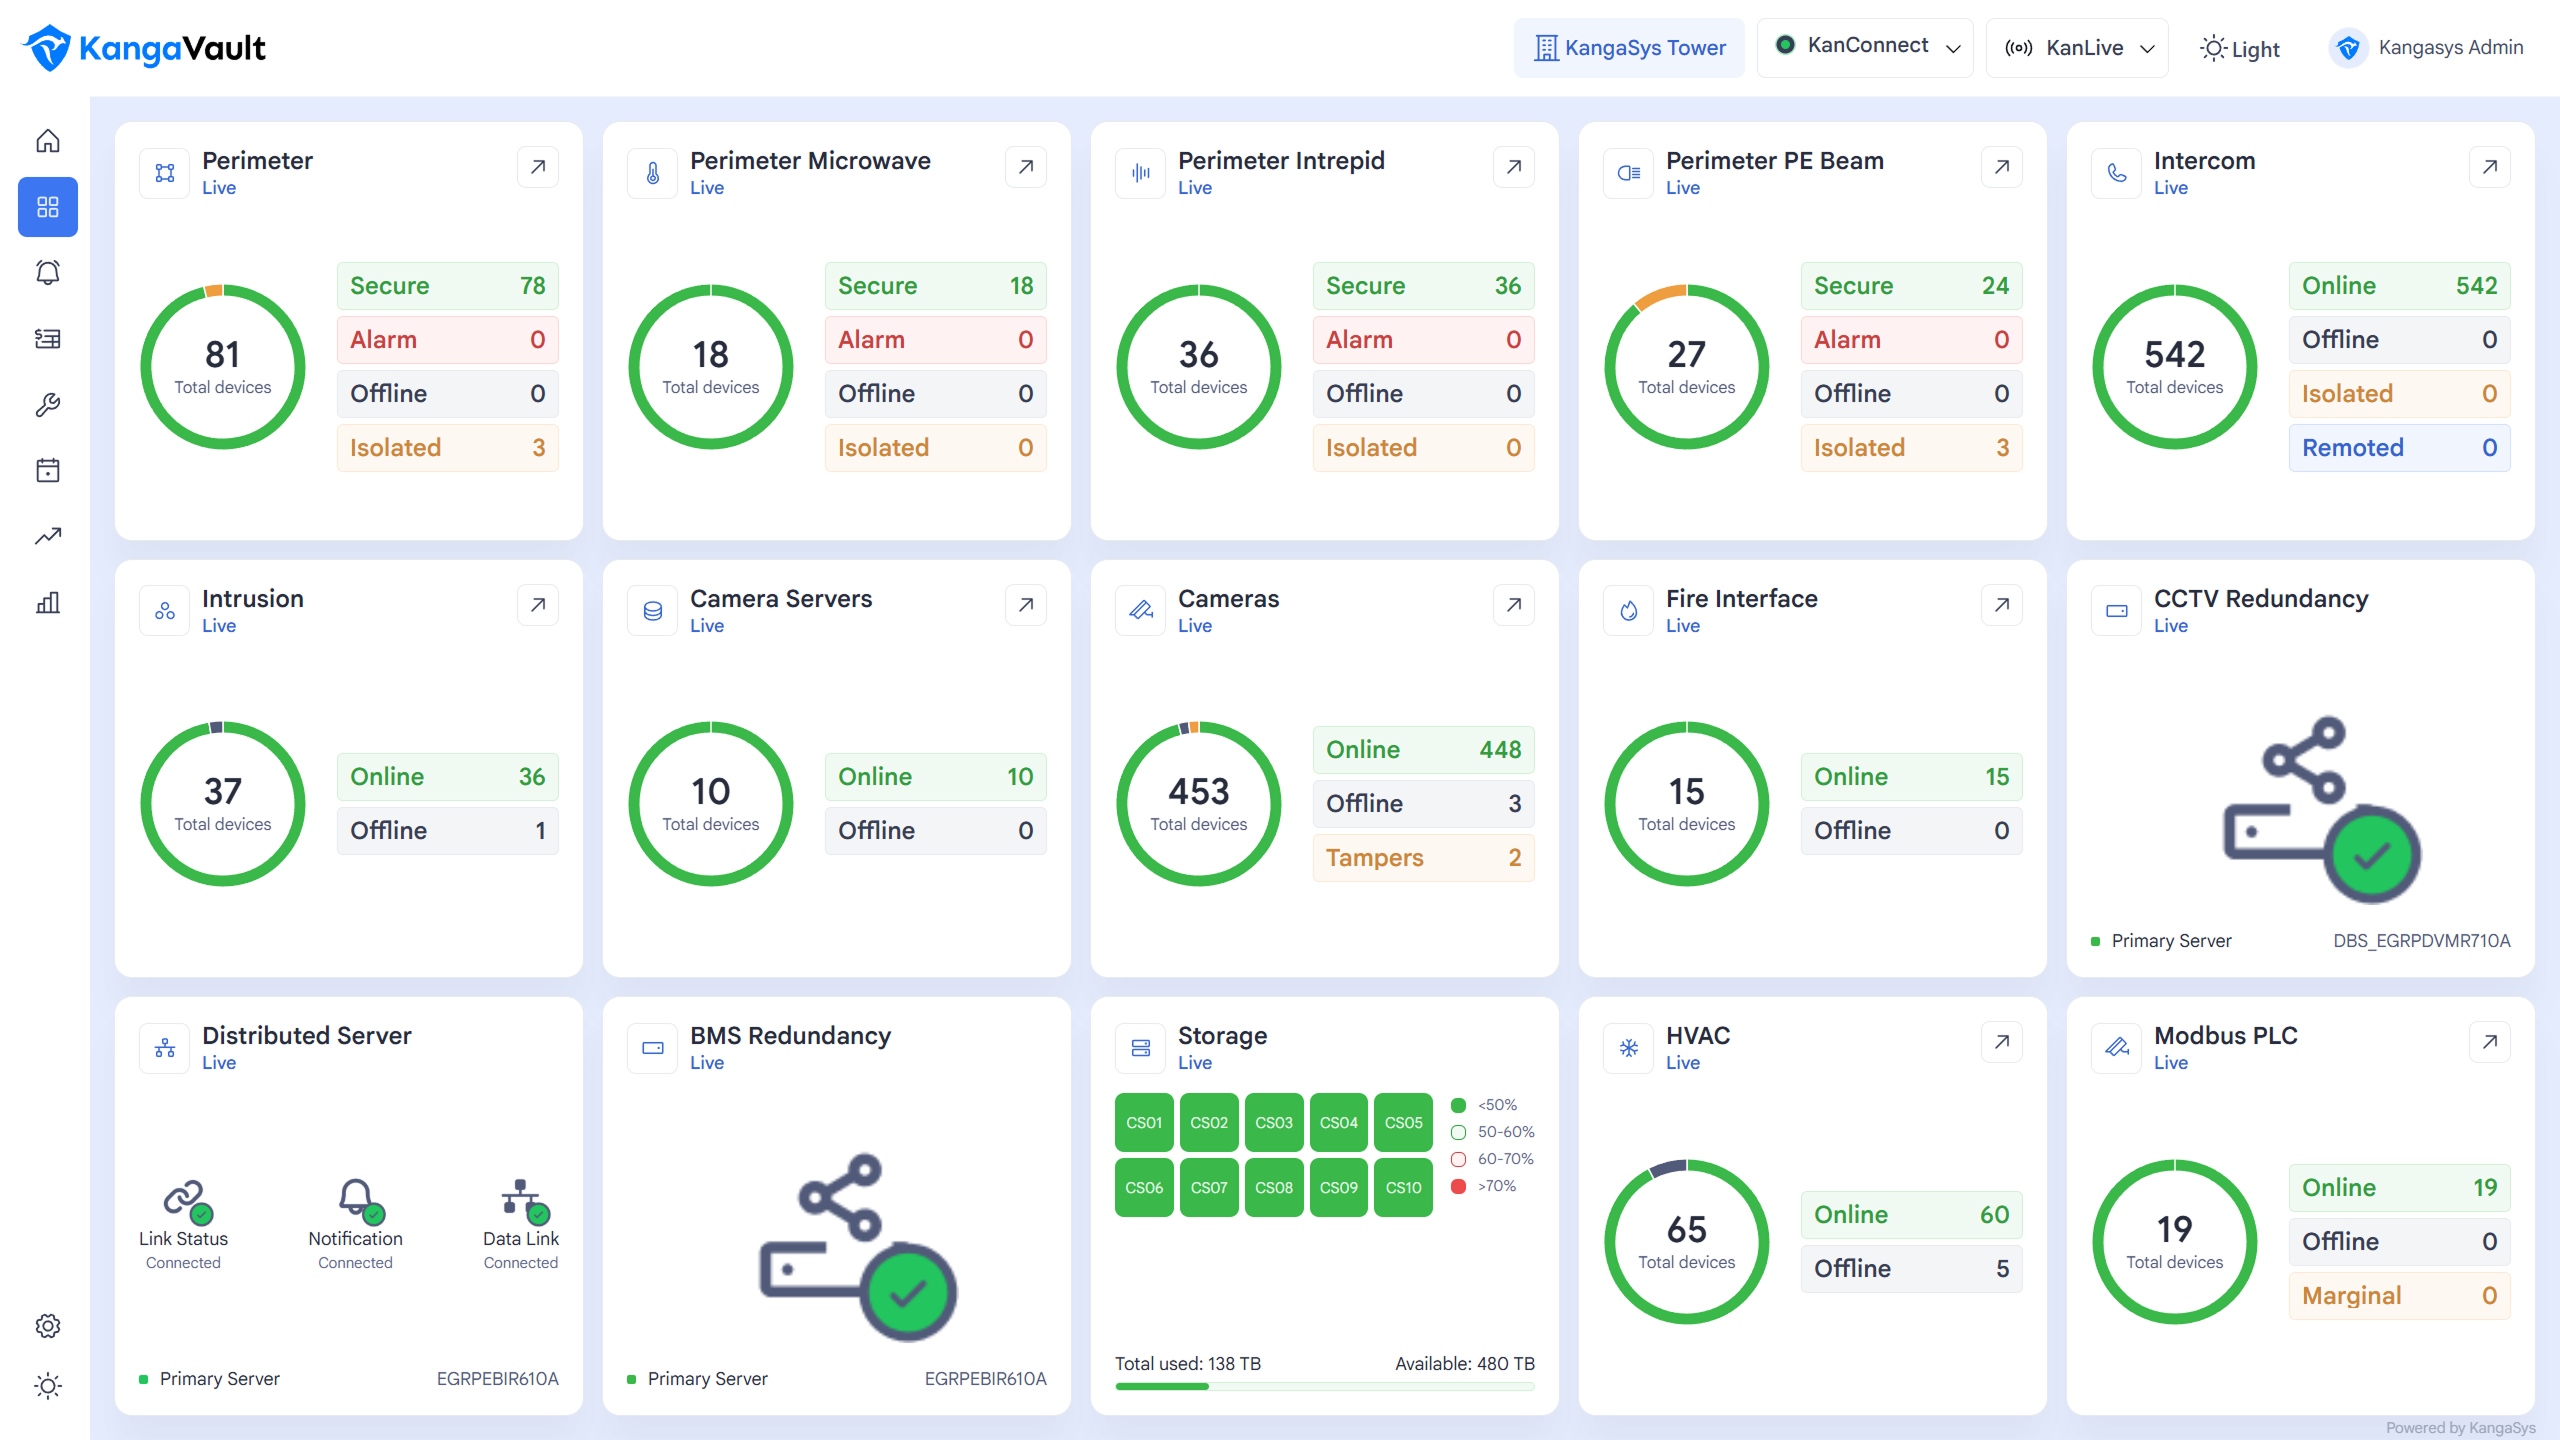Image resolution: width=2560 pixels, height=1440 pixels.
Task: Select the CS07 storage tile
Action: coord(1209,1187)
